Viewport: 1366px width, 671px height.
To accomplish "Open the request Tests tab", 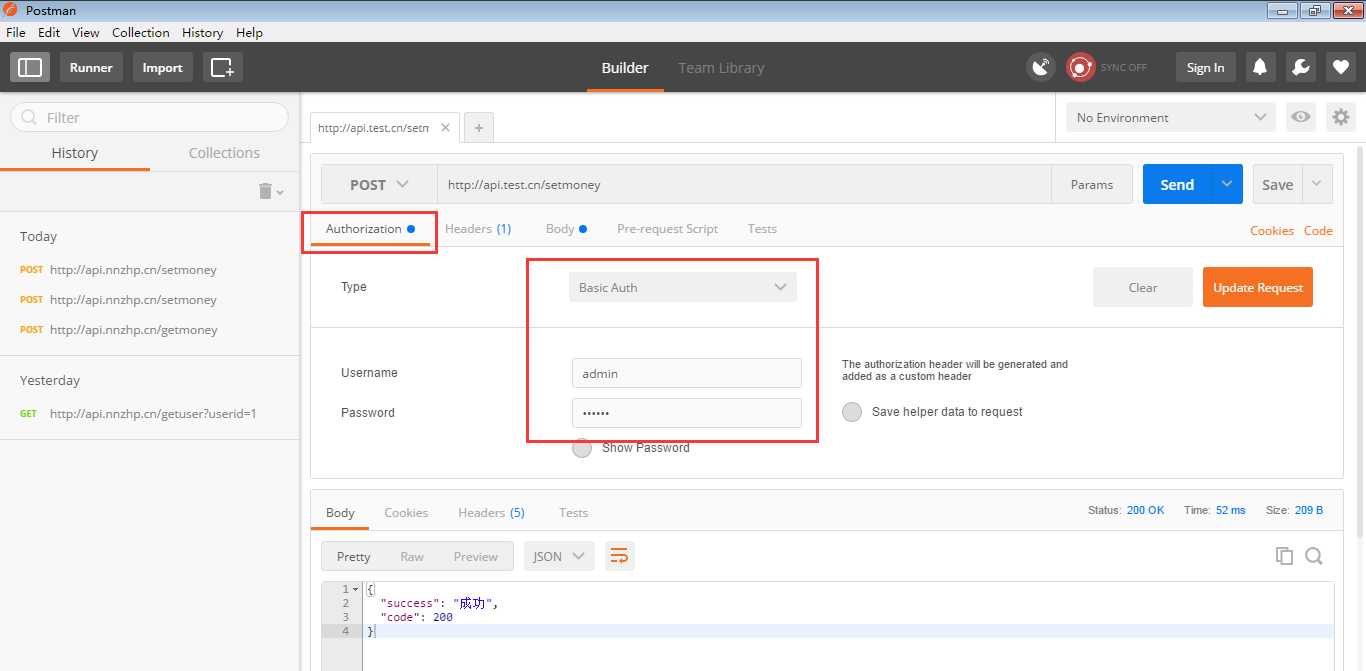I will 762,229.
